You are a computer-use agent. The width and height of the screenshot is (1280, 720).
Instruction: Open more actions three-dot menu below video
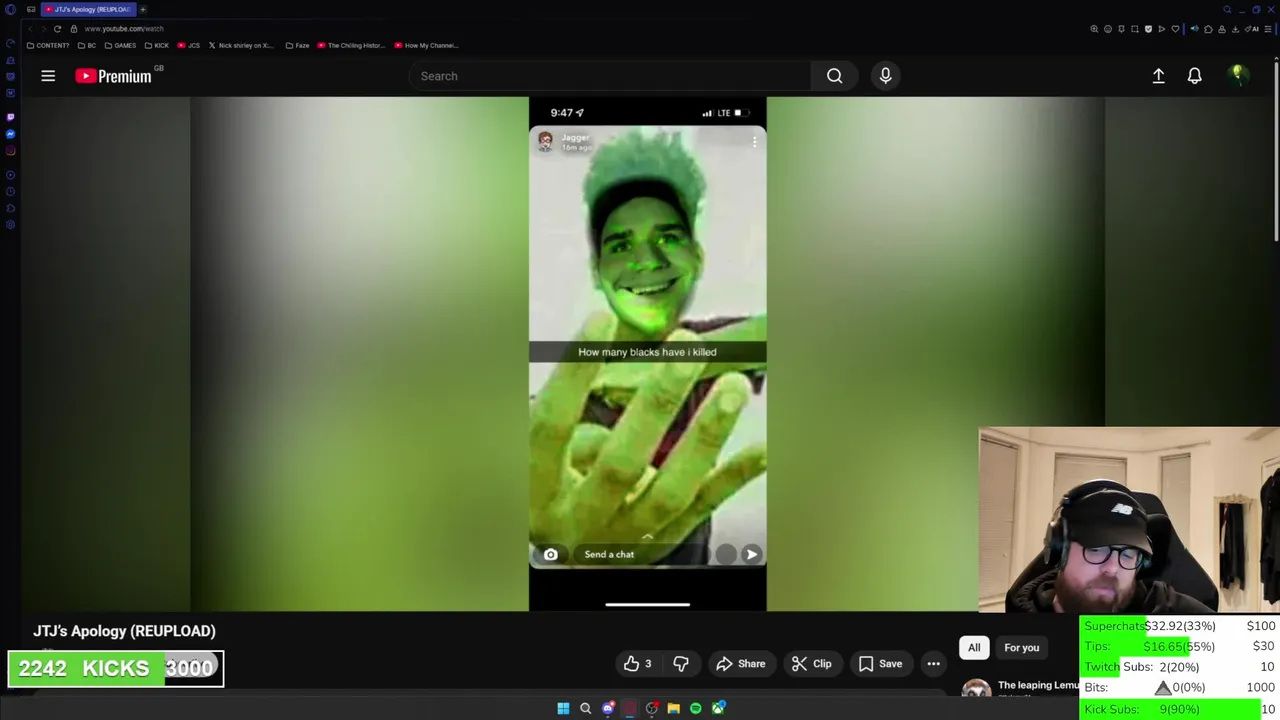tap(933, 664)
